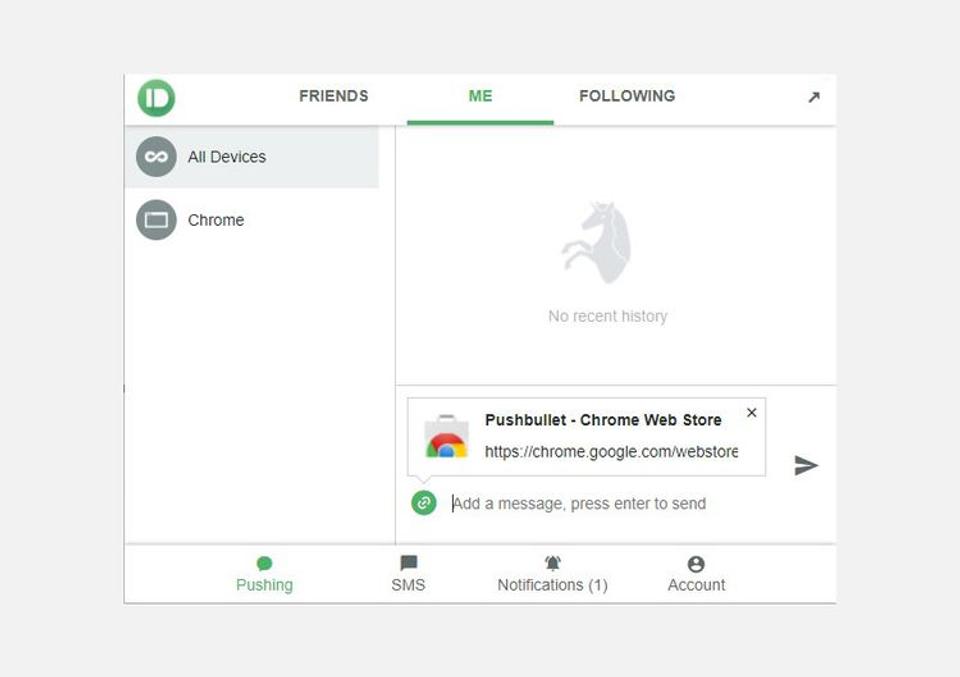Switch to the Following tab
The image size is (960, 677).
(627, 96)
